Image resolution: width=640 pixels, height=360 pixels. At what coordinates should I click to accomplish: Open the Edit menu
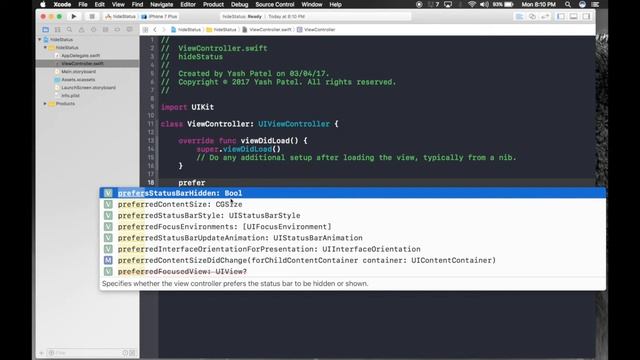(100, 4)
